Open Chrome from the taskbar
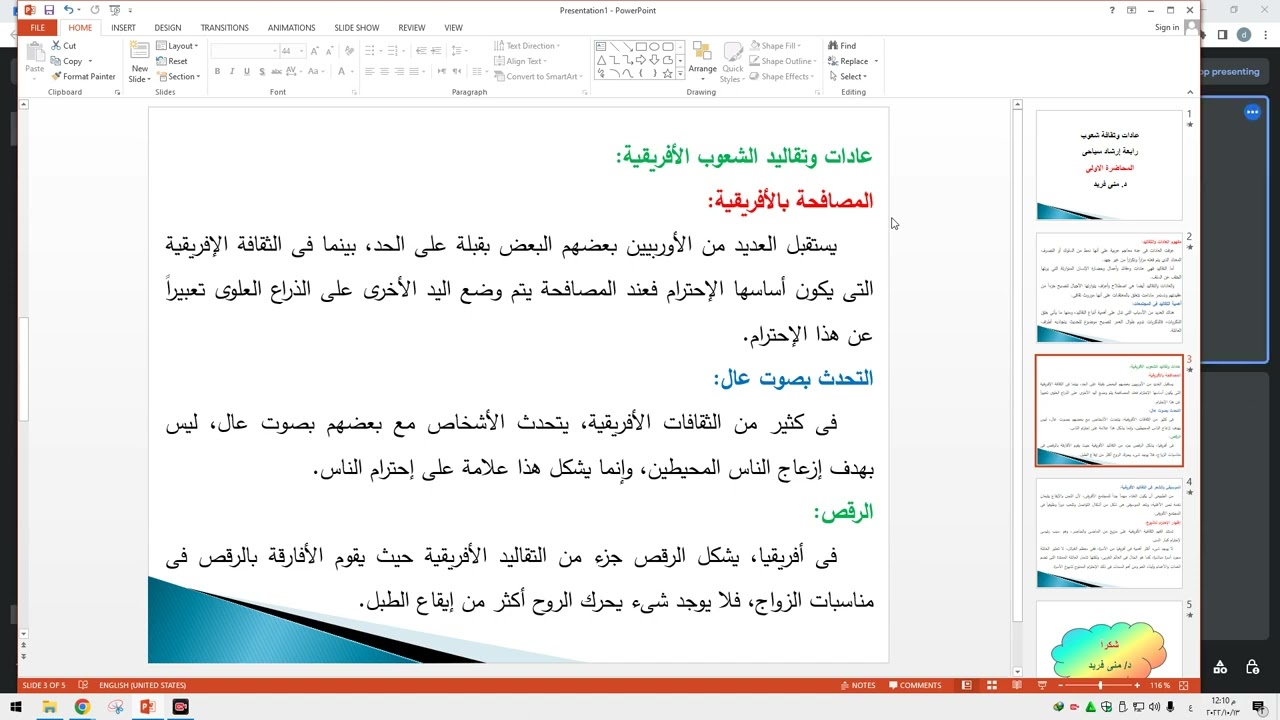The image size is (1280, 720). pyautogui.click(x=82, y=707)
